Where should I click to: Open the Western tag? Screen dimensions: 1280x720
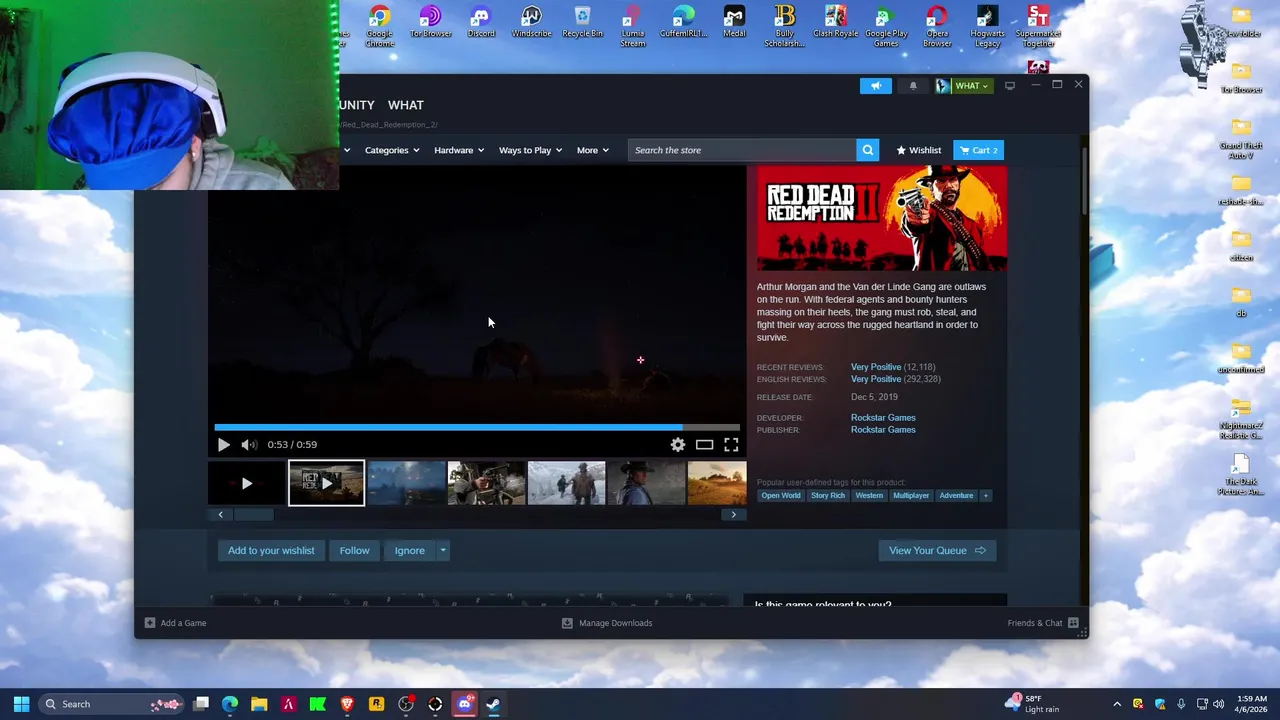tap(869, 495)
